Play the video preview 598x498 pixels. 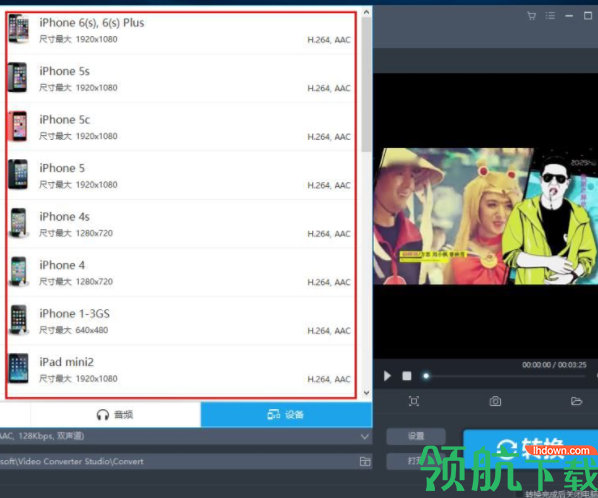point(387,376)
